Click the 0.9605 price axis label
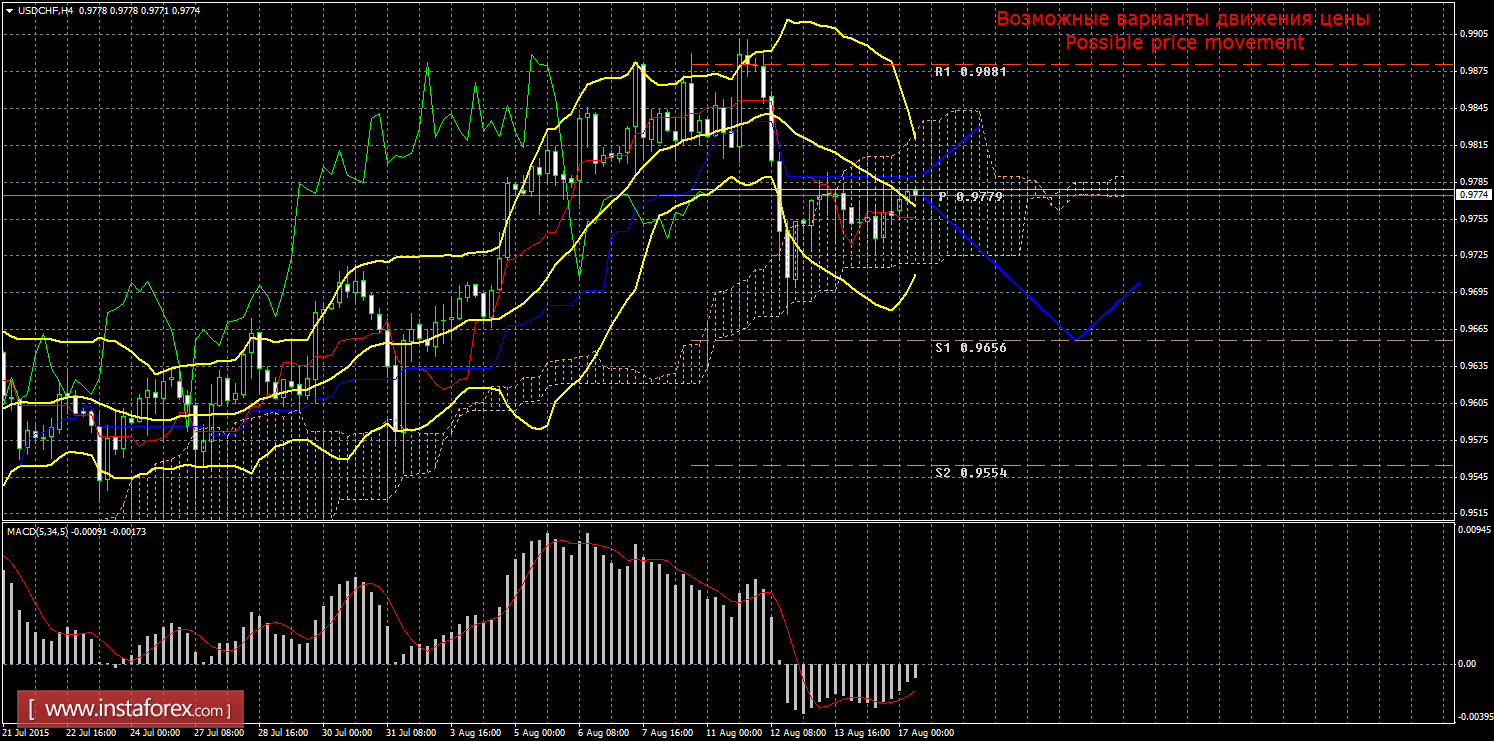The width and height of the screenshot is (1494, 741). click(1473, 403)
